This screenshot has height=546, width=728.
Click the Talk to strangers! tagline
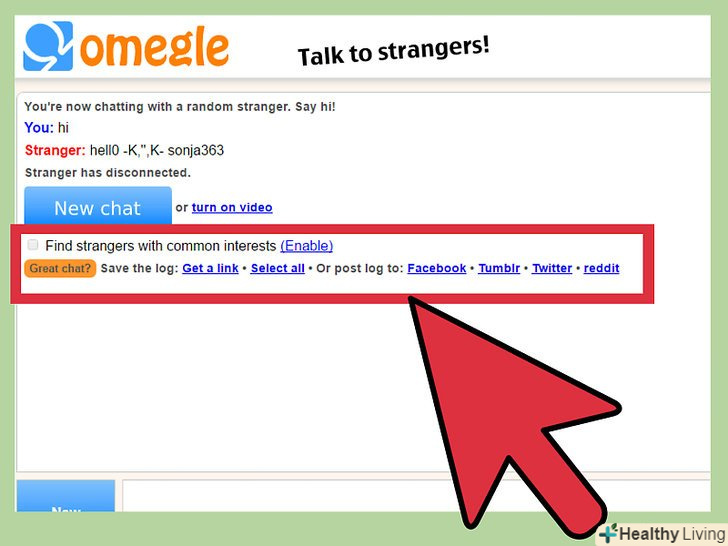click(x=394, y=52)
